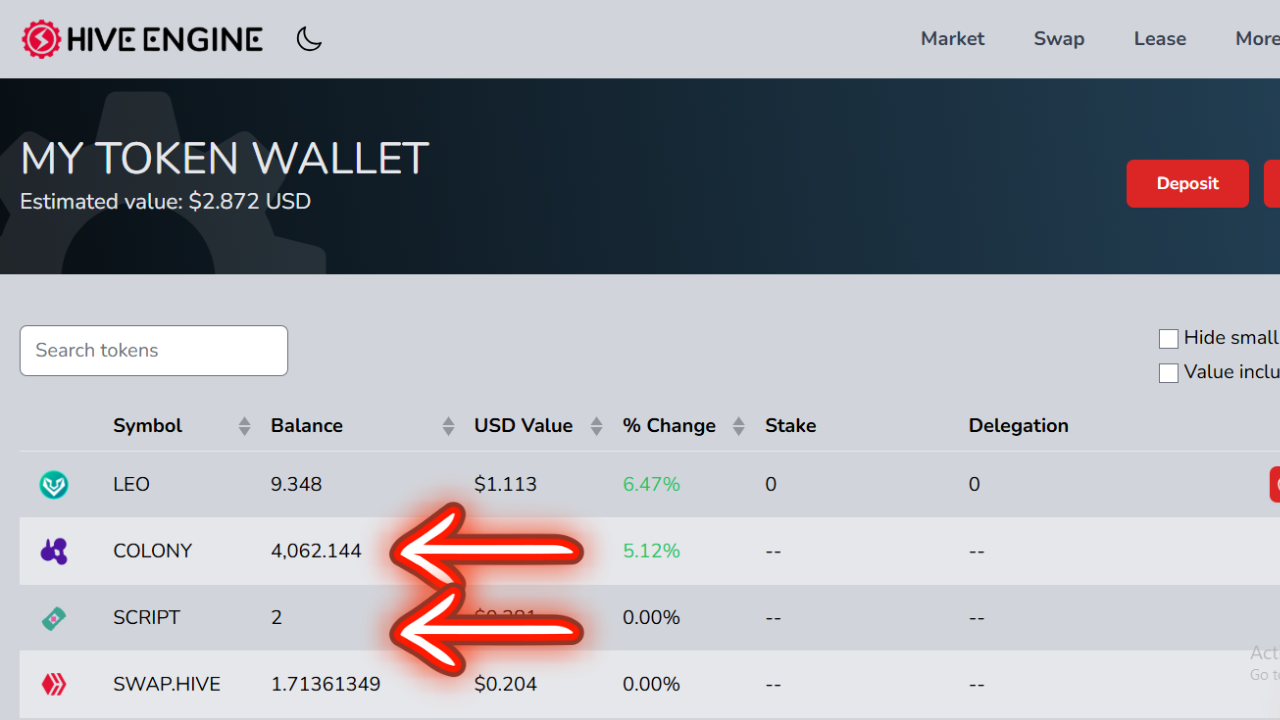
Task: Click the red Deposit button
Action: click(1188, 184)
